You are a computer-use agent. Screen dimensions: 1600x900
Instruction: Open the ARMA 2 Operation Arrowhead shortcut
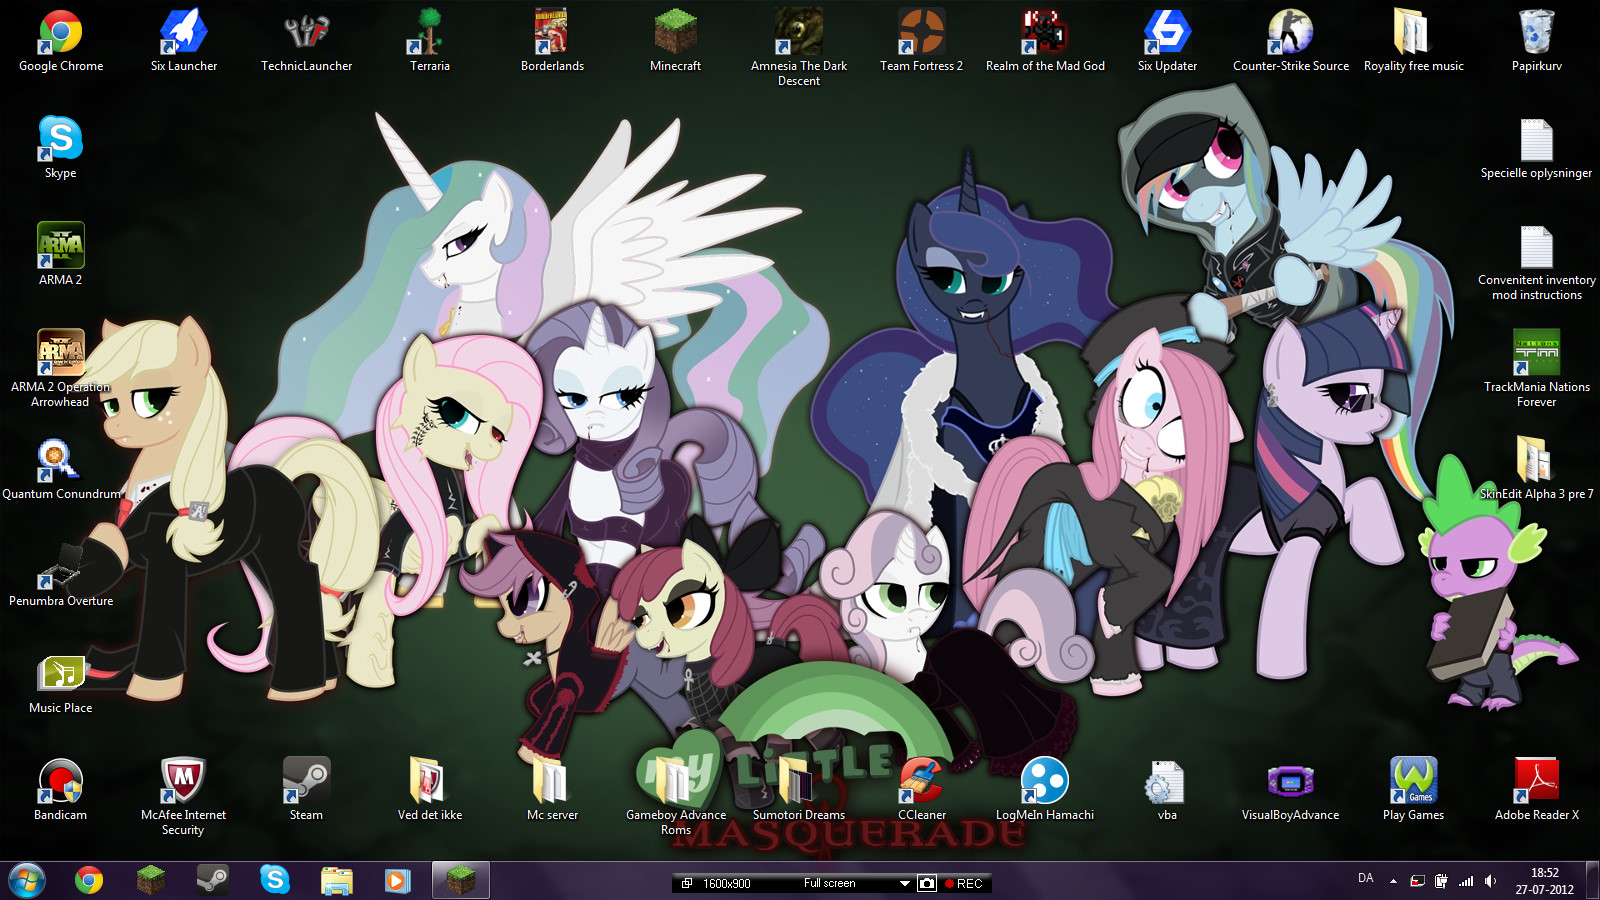click(60, 355)
